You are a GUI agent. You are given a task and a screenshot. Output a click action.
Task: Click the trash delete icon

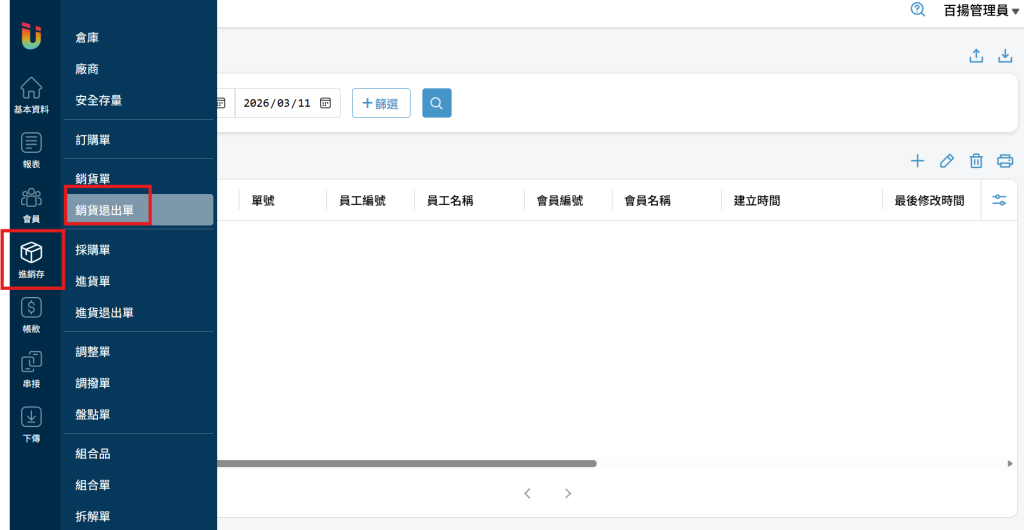[x=976, y=161]
